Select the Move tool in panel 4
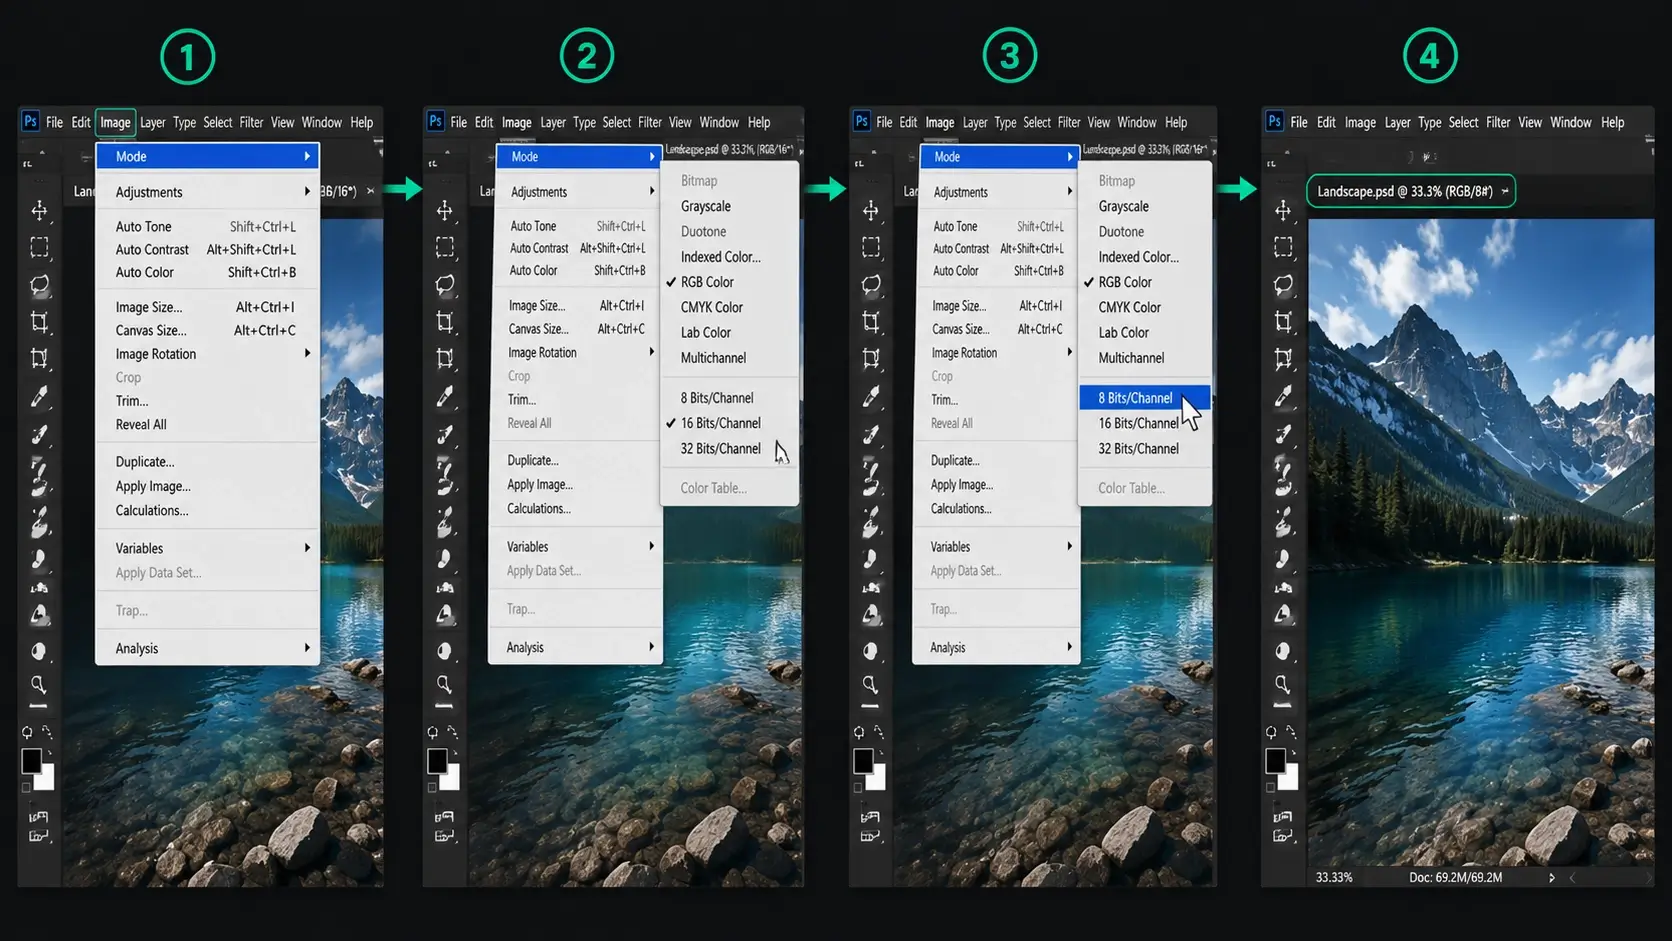Viewport: 1672px width, 941px height. point(1283,210)
